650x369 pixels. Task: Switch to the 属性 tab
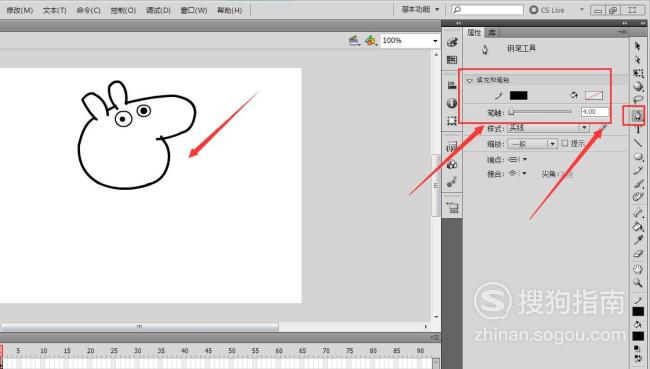pyautogui.click(x=474, y=32)
